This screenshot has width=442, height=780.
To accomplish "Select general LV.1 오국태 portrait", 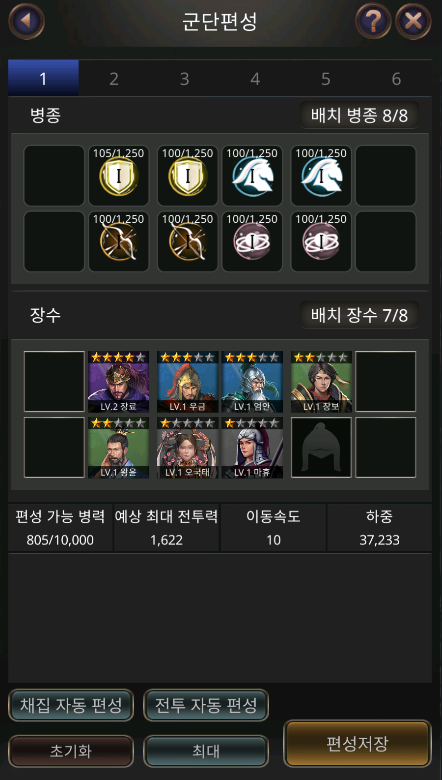I will tap(187, 447).
